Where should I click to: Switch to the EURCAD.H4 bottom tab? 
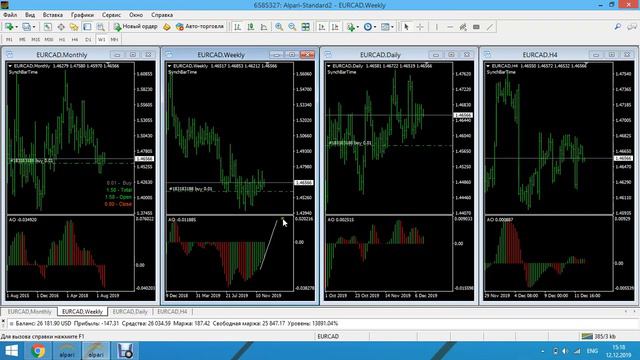click(172, 311)
